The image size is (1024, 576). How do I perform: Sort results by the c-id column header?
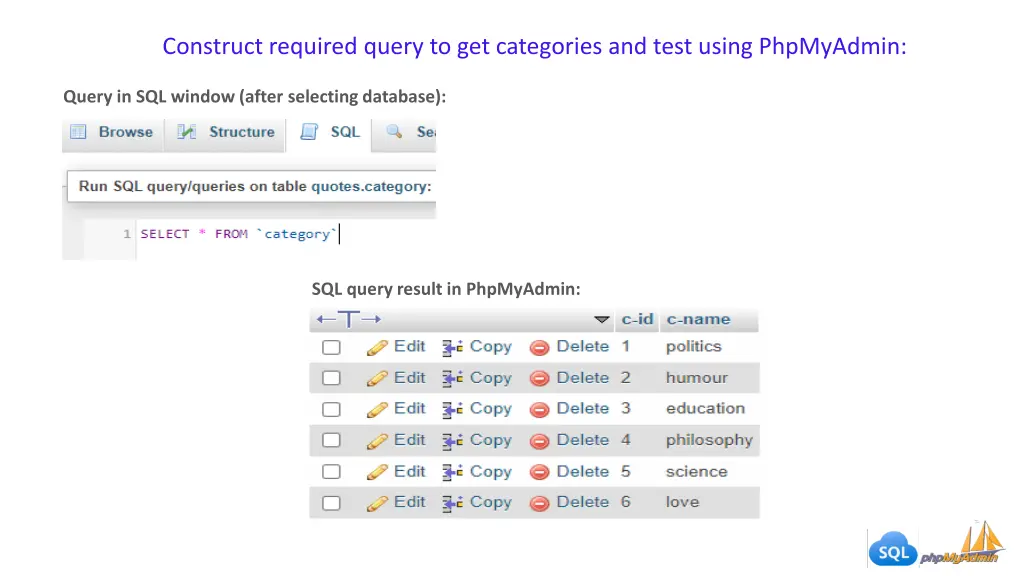[x=637, y=320]
